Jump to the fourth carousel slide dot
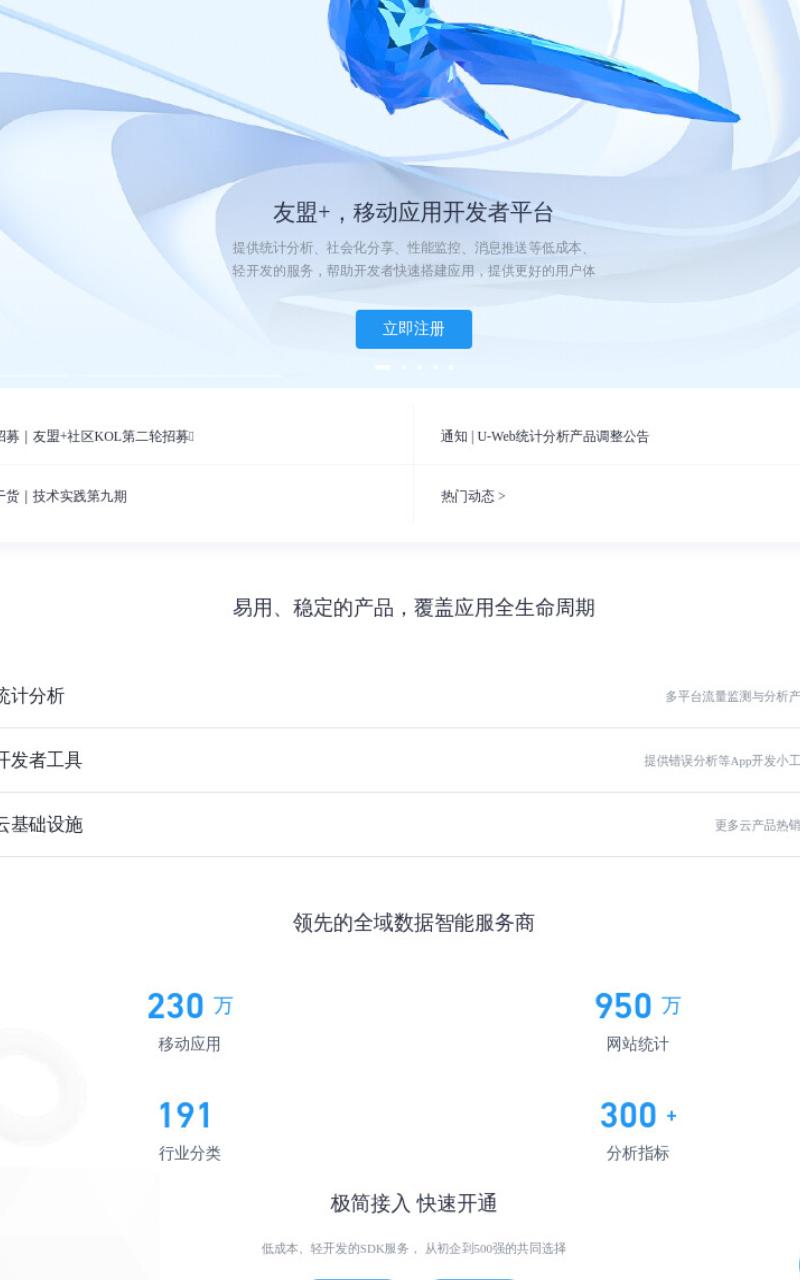800x1280 pixels. (x=434, y=367)
